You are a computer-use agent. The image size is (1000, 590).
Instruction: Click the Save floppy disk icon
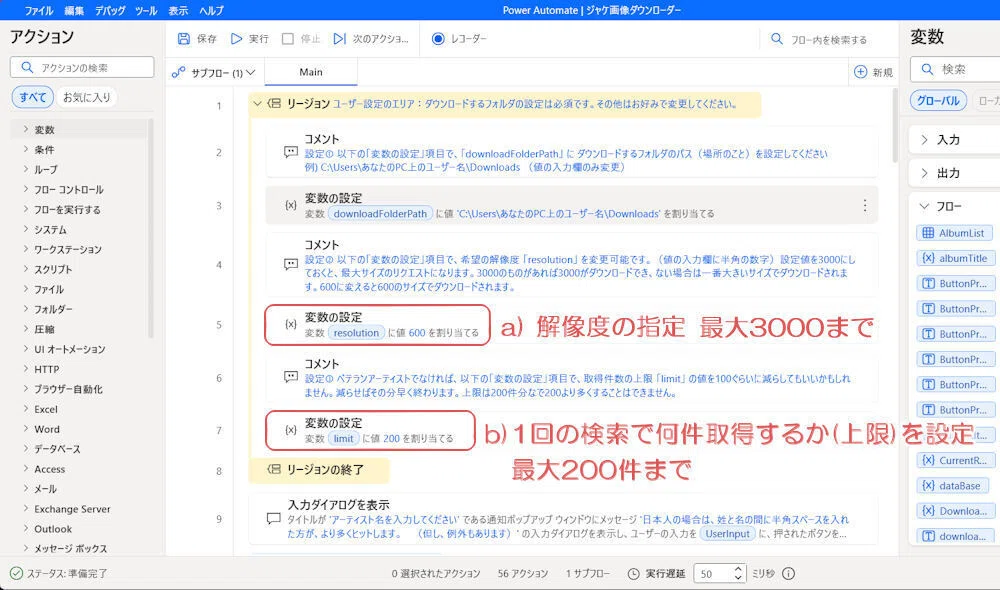point(184,39)
